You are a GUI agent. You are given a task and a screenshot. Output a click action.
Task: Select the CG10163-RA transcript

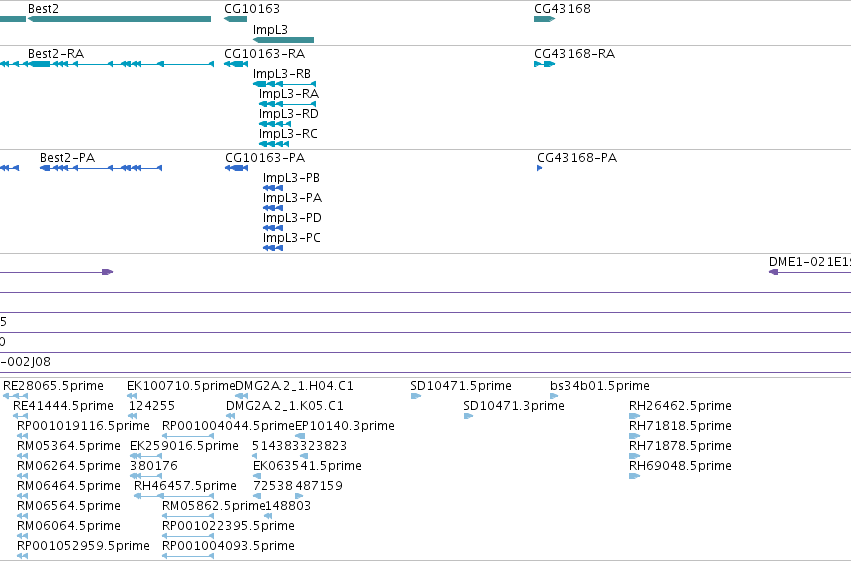[x=236, y=64]
